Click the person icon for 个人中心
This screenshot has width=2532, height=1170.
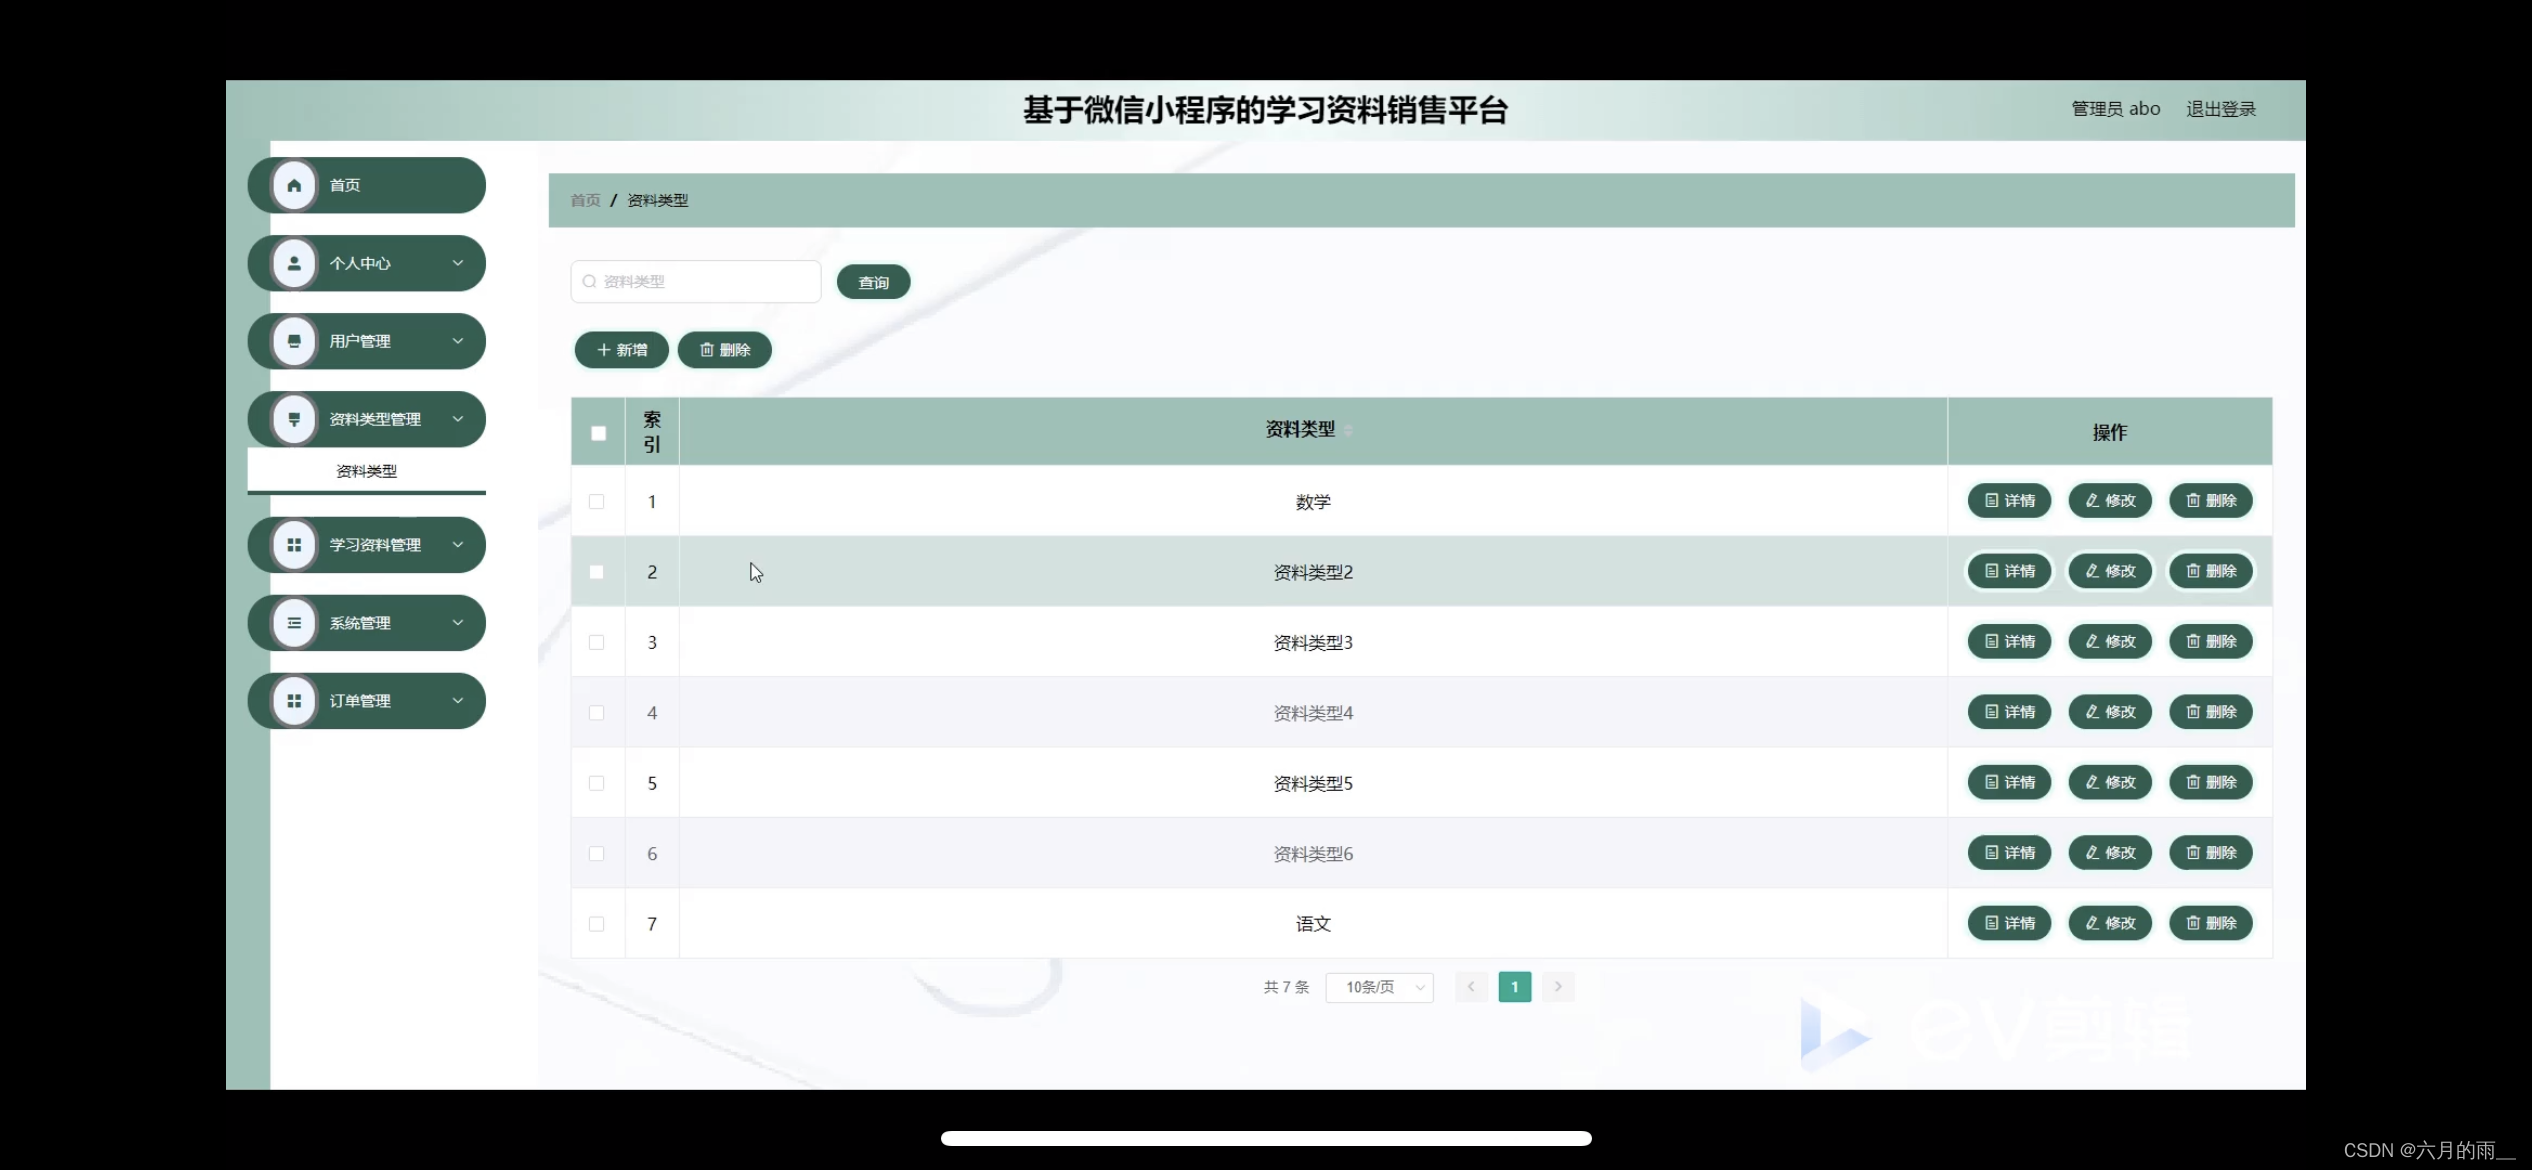pyautogui.click(x=294, y=263)
